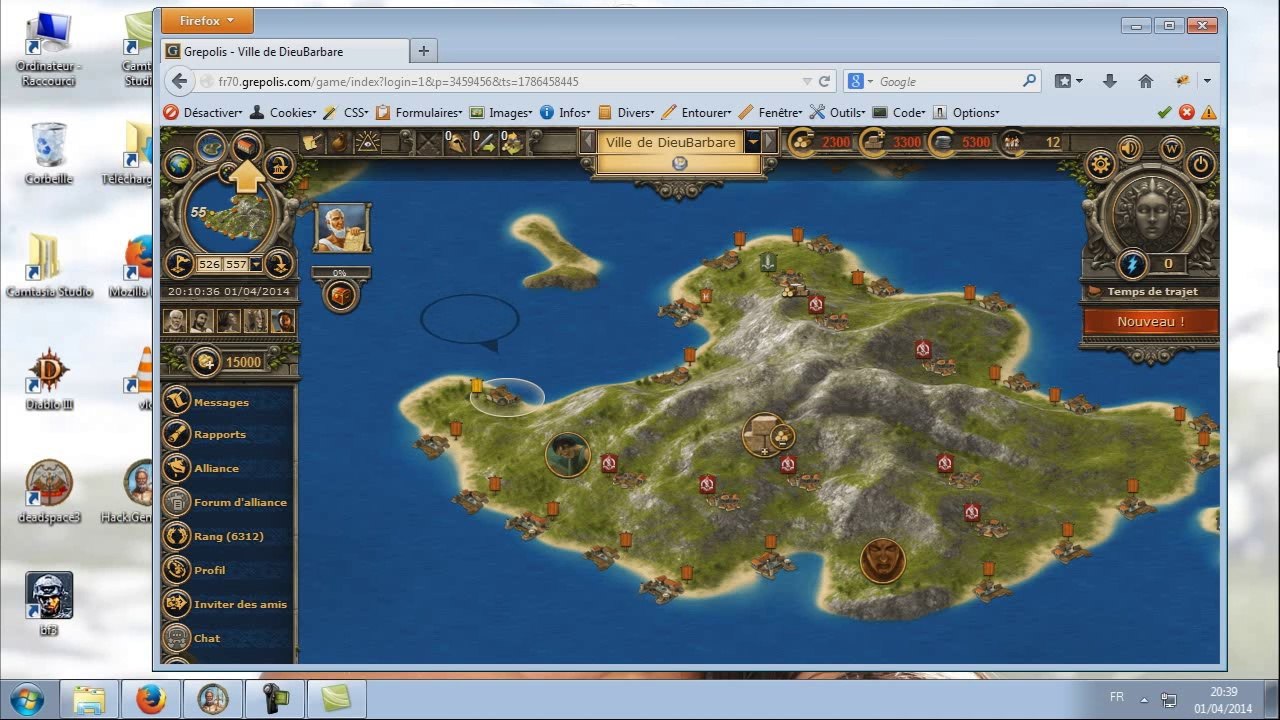Open the Firefox menu button
Image resolution: width=1280 pixels, height=720 pixels.
(x=207, y=20)
